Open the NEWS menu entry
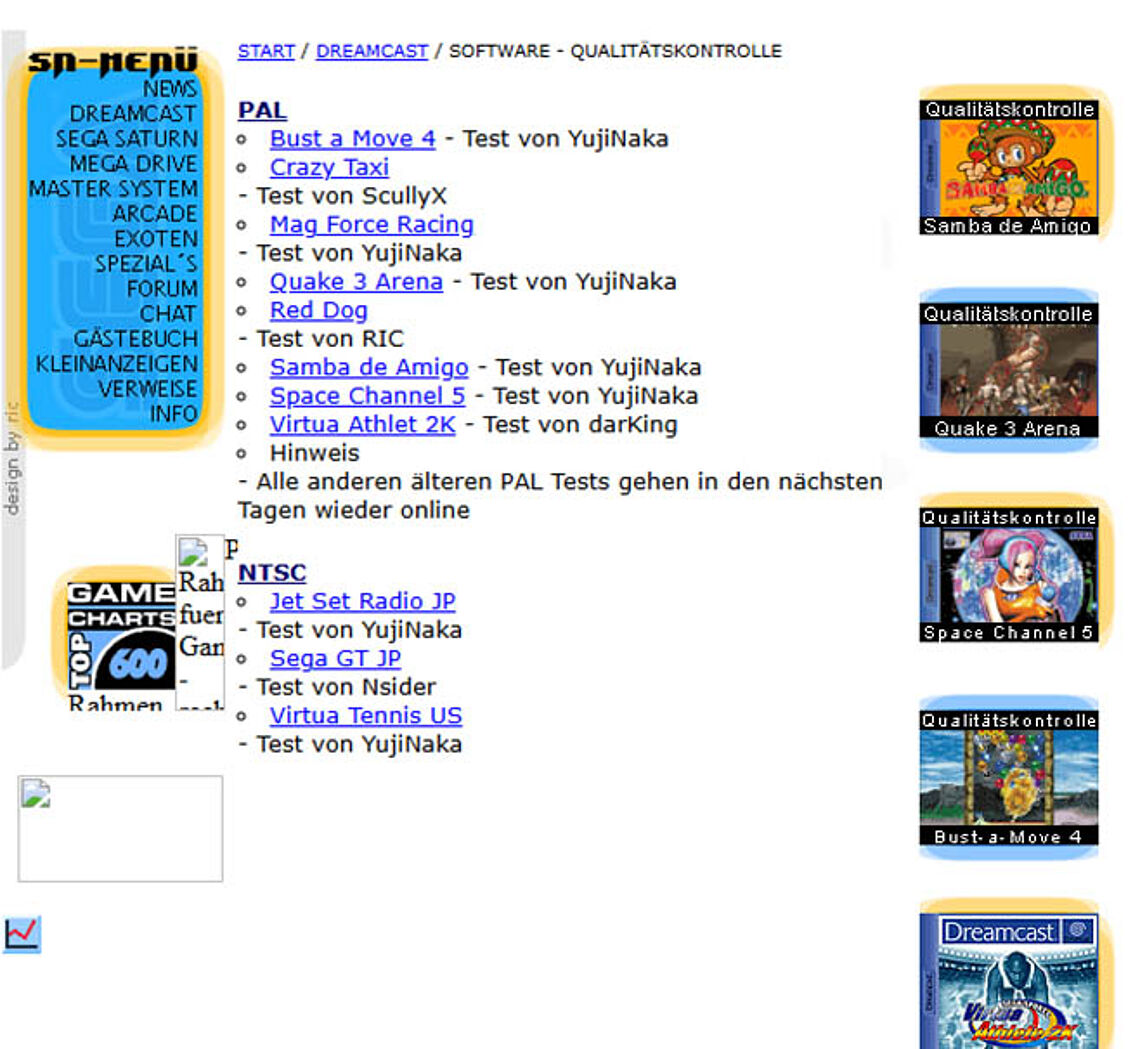The width and height of the screenshot is (1140, 1049). 169,89
